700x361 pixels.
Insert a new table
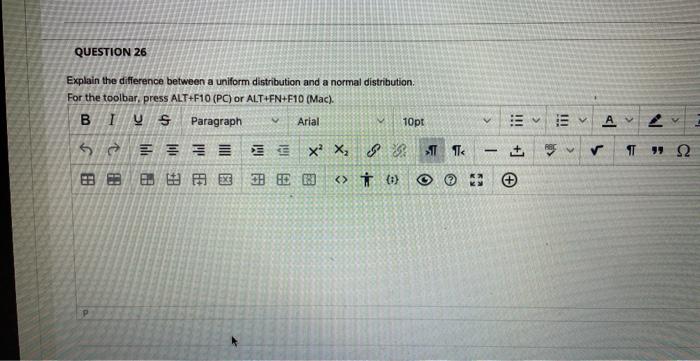(x=87, y=180)
